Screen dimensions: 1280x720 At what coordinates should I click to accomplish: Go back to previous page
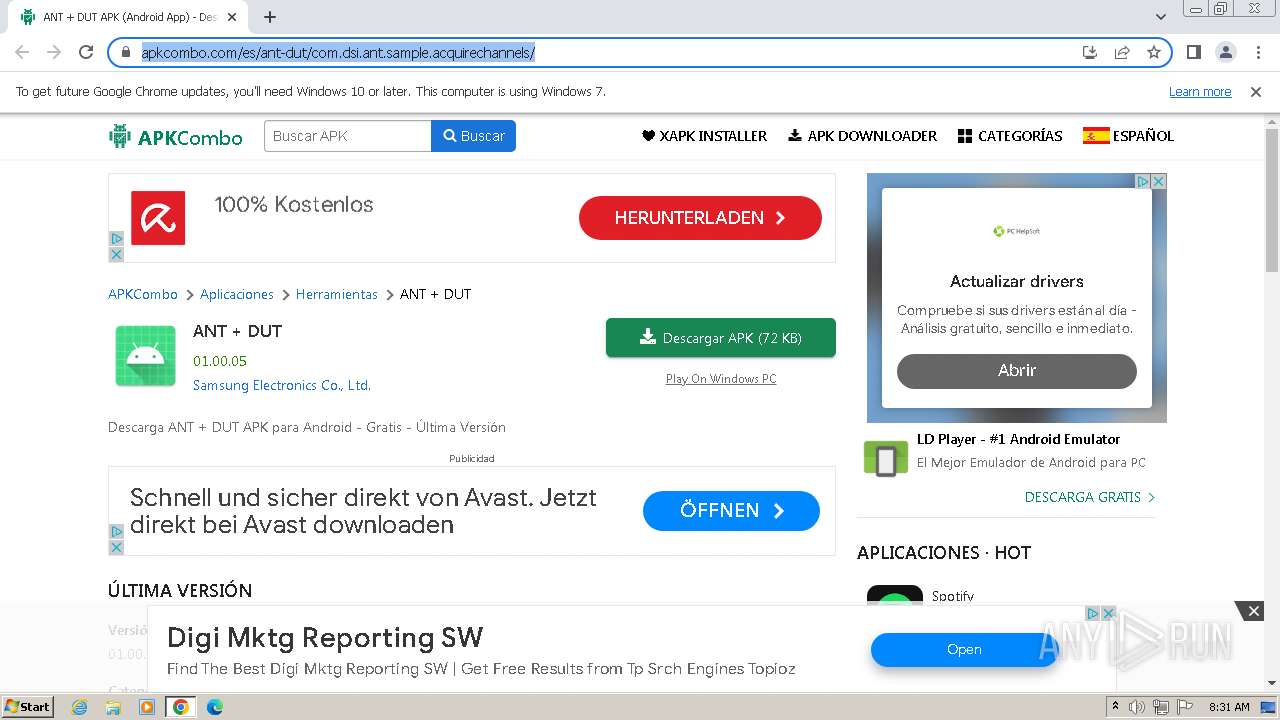tap(22, 52)
